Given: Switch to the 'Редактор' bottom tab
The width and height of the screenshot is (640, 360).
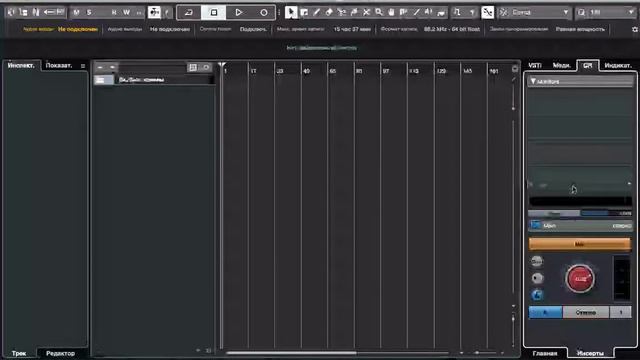Looking at the screenshot, I should (60, 353).
